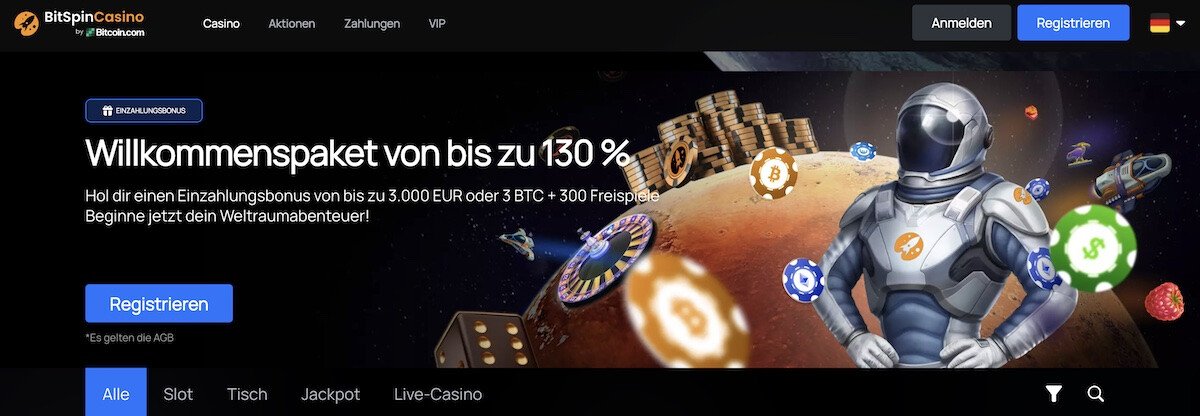
Task: Open the Aktionen navigation item
Action: [292, 23]
